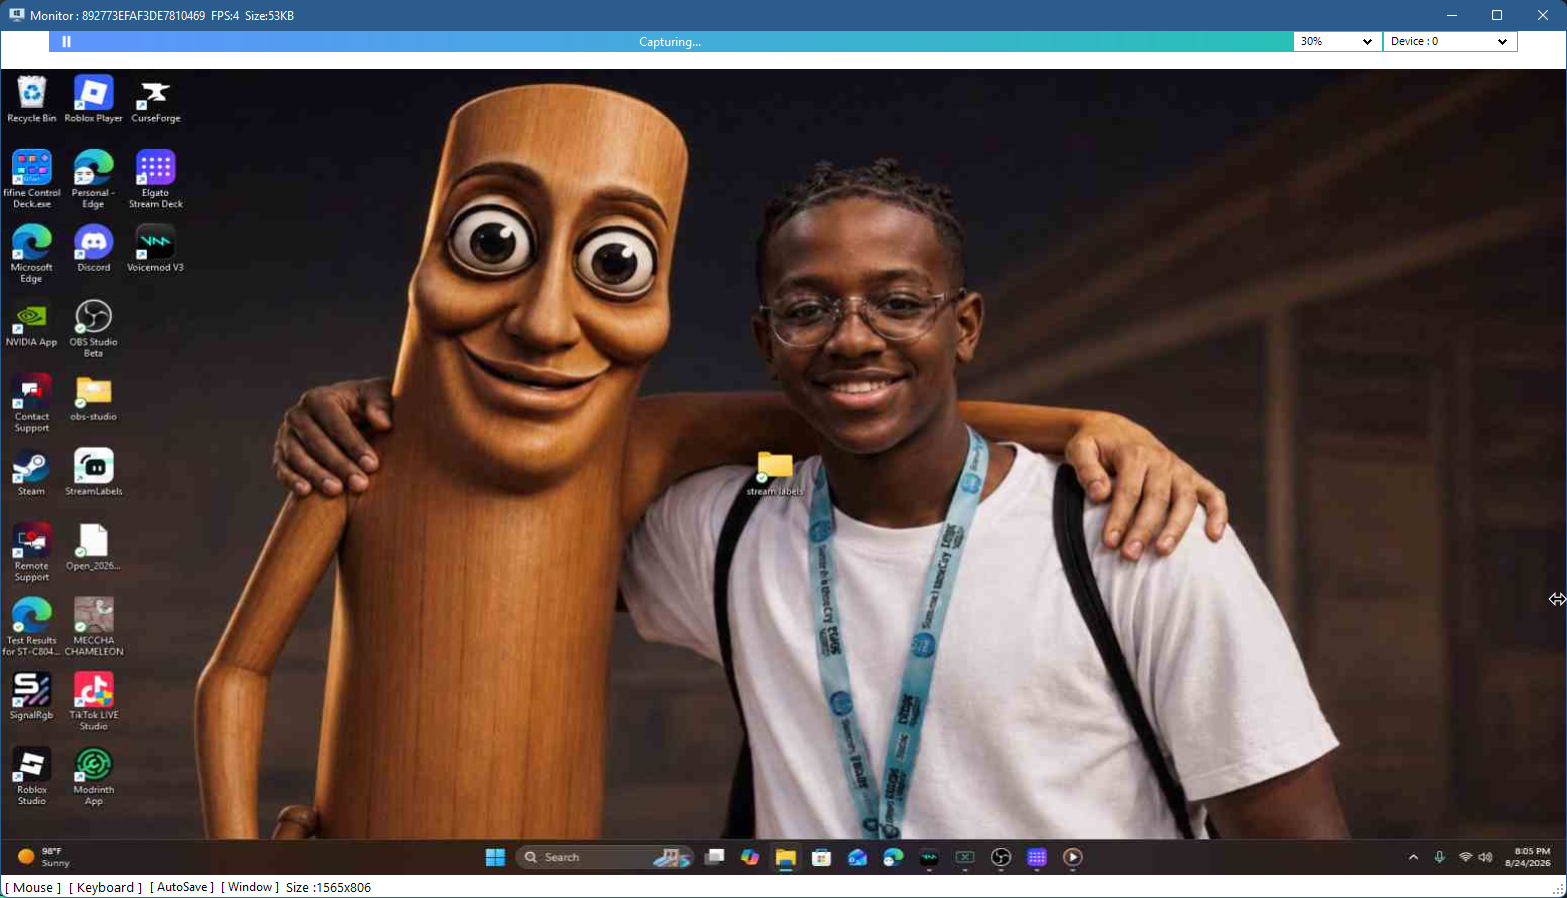
Task: Open Outlook mail from the taskbar
Action: pyautogui.click(x=857, y=857)
